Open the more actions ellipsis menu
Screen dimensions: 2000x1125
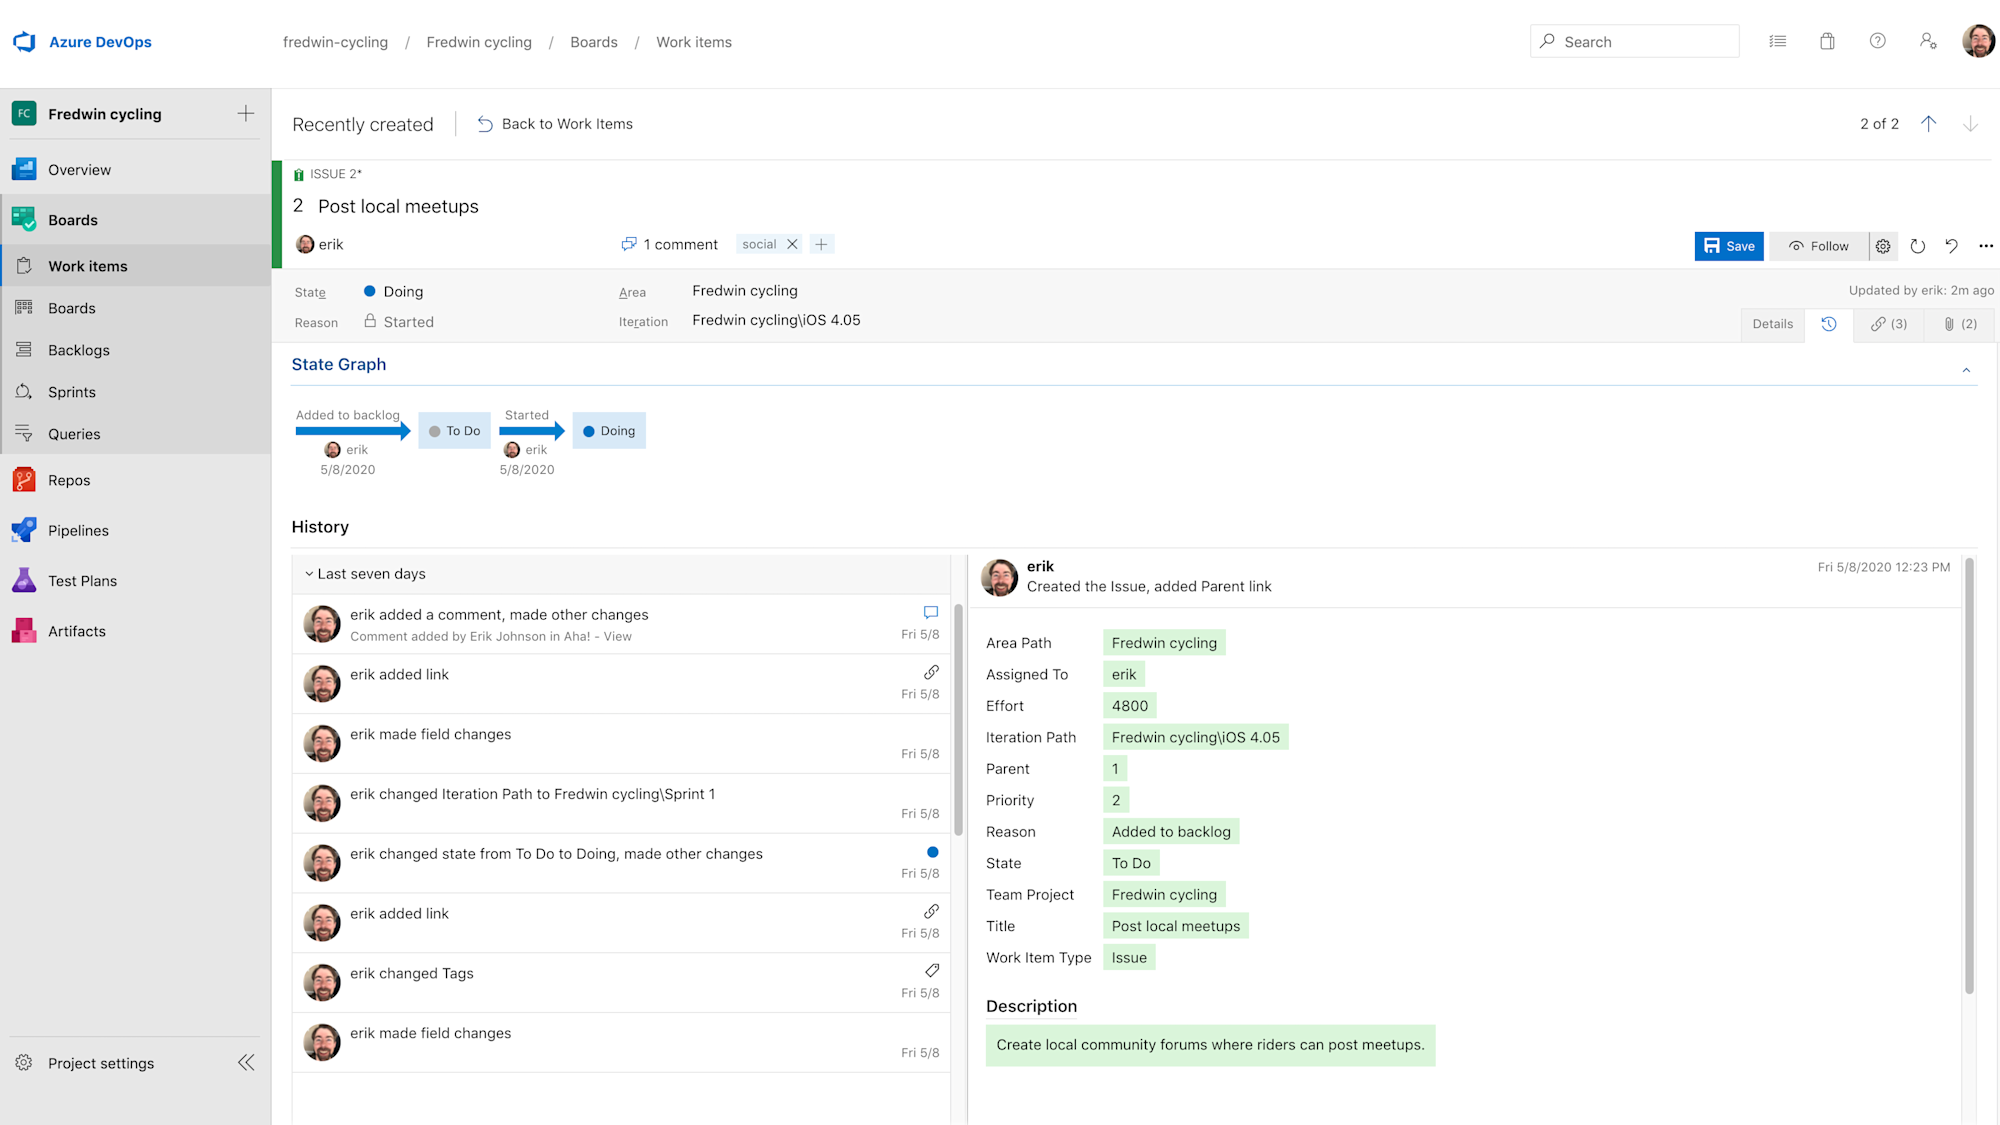pos(1986,246)
